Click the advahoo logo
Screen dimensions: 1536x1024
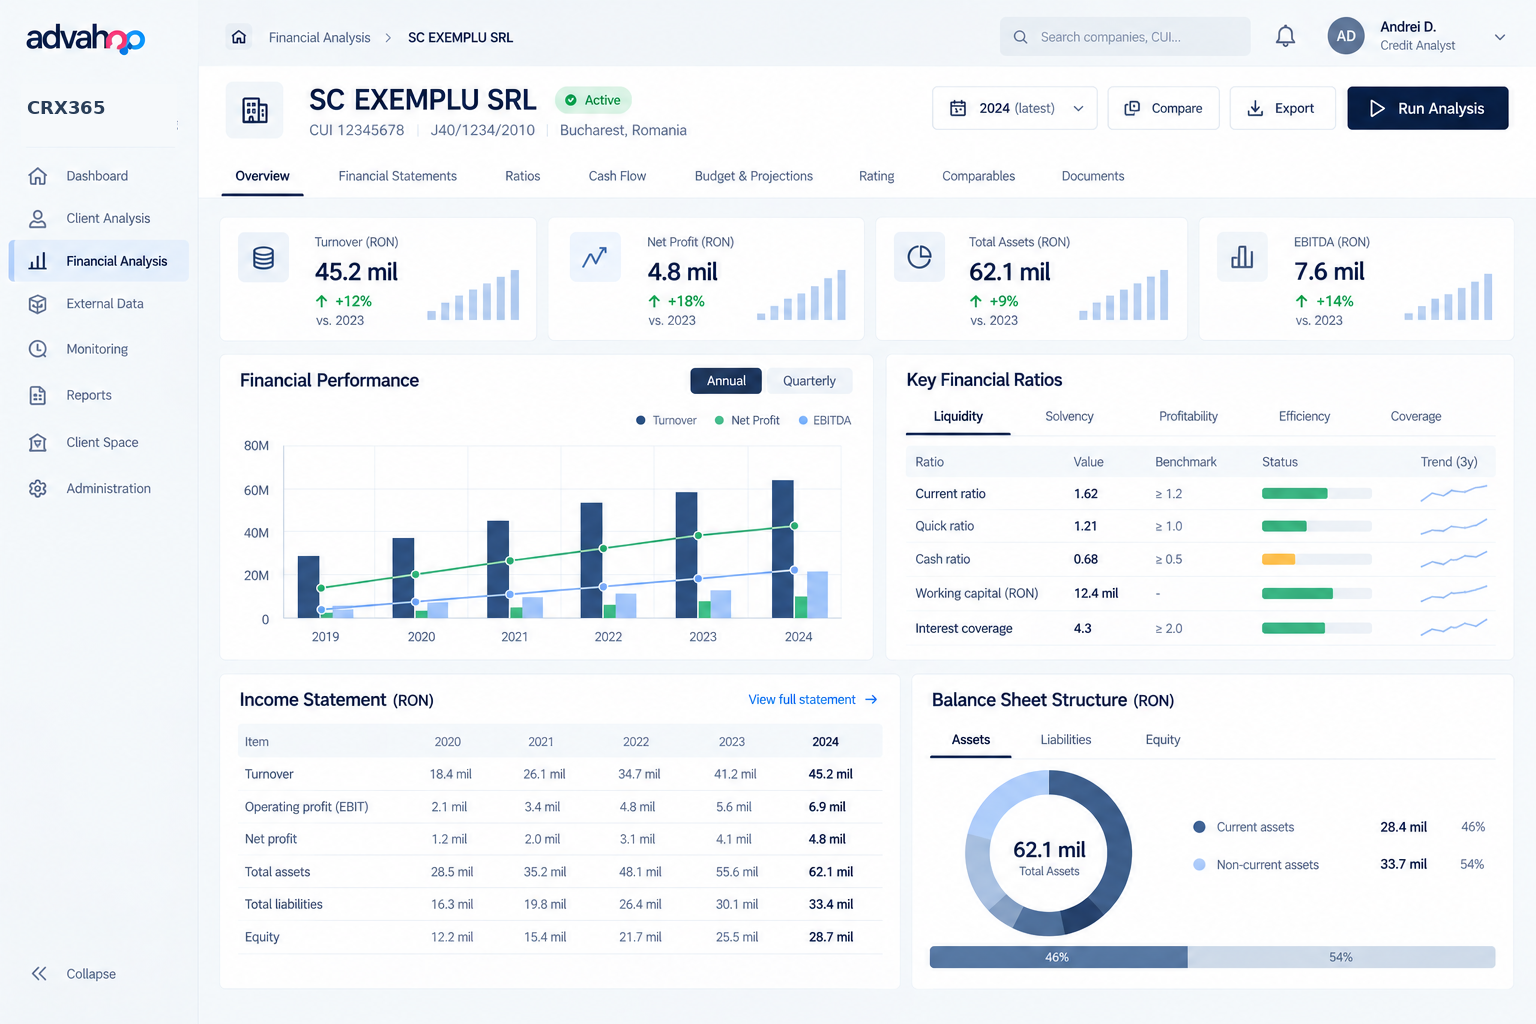tap(85, 38)
